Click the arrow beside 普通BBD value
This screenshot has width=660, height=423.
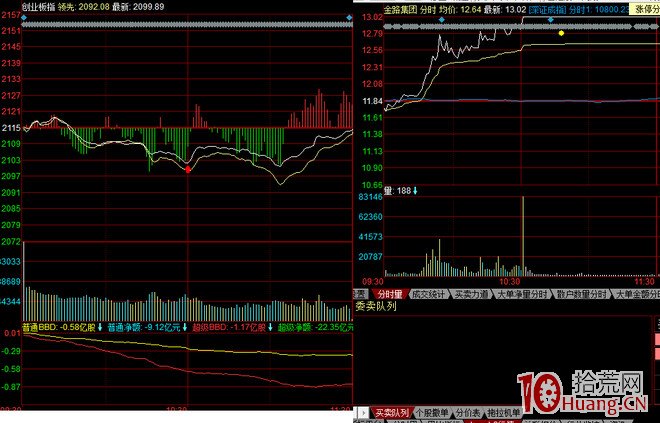[100, 327]
